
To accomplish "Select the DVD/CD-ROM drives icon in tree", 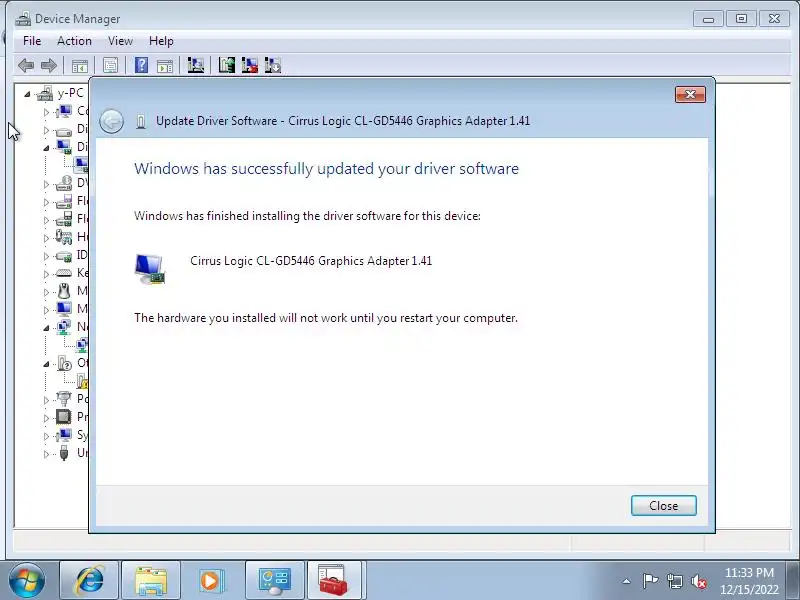I will click(64, 183).
